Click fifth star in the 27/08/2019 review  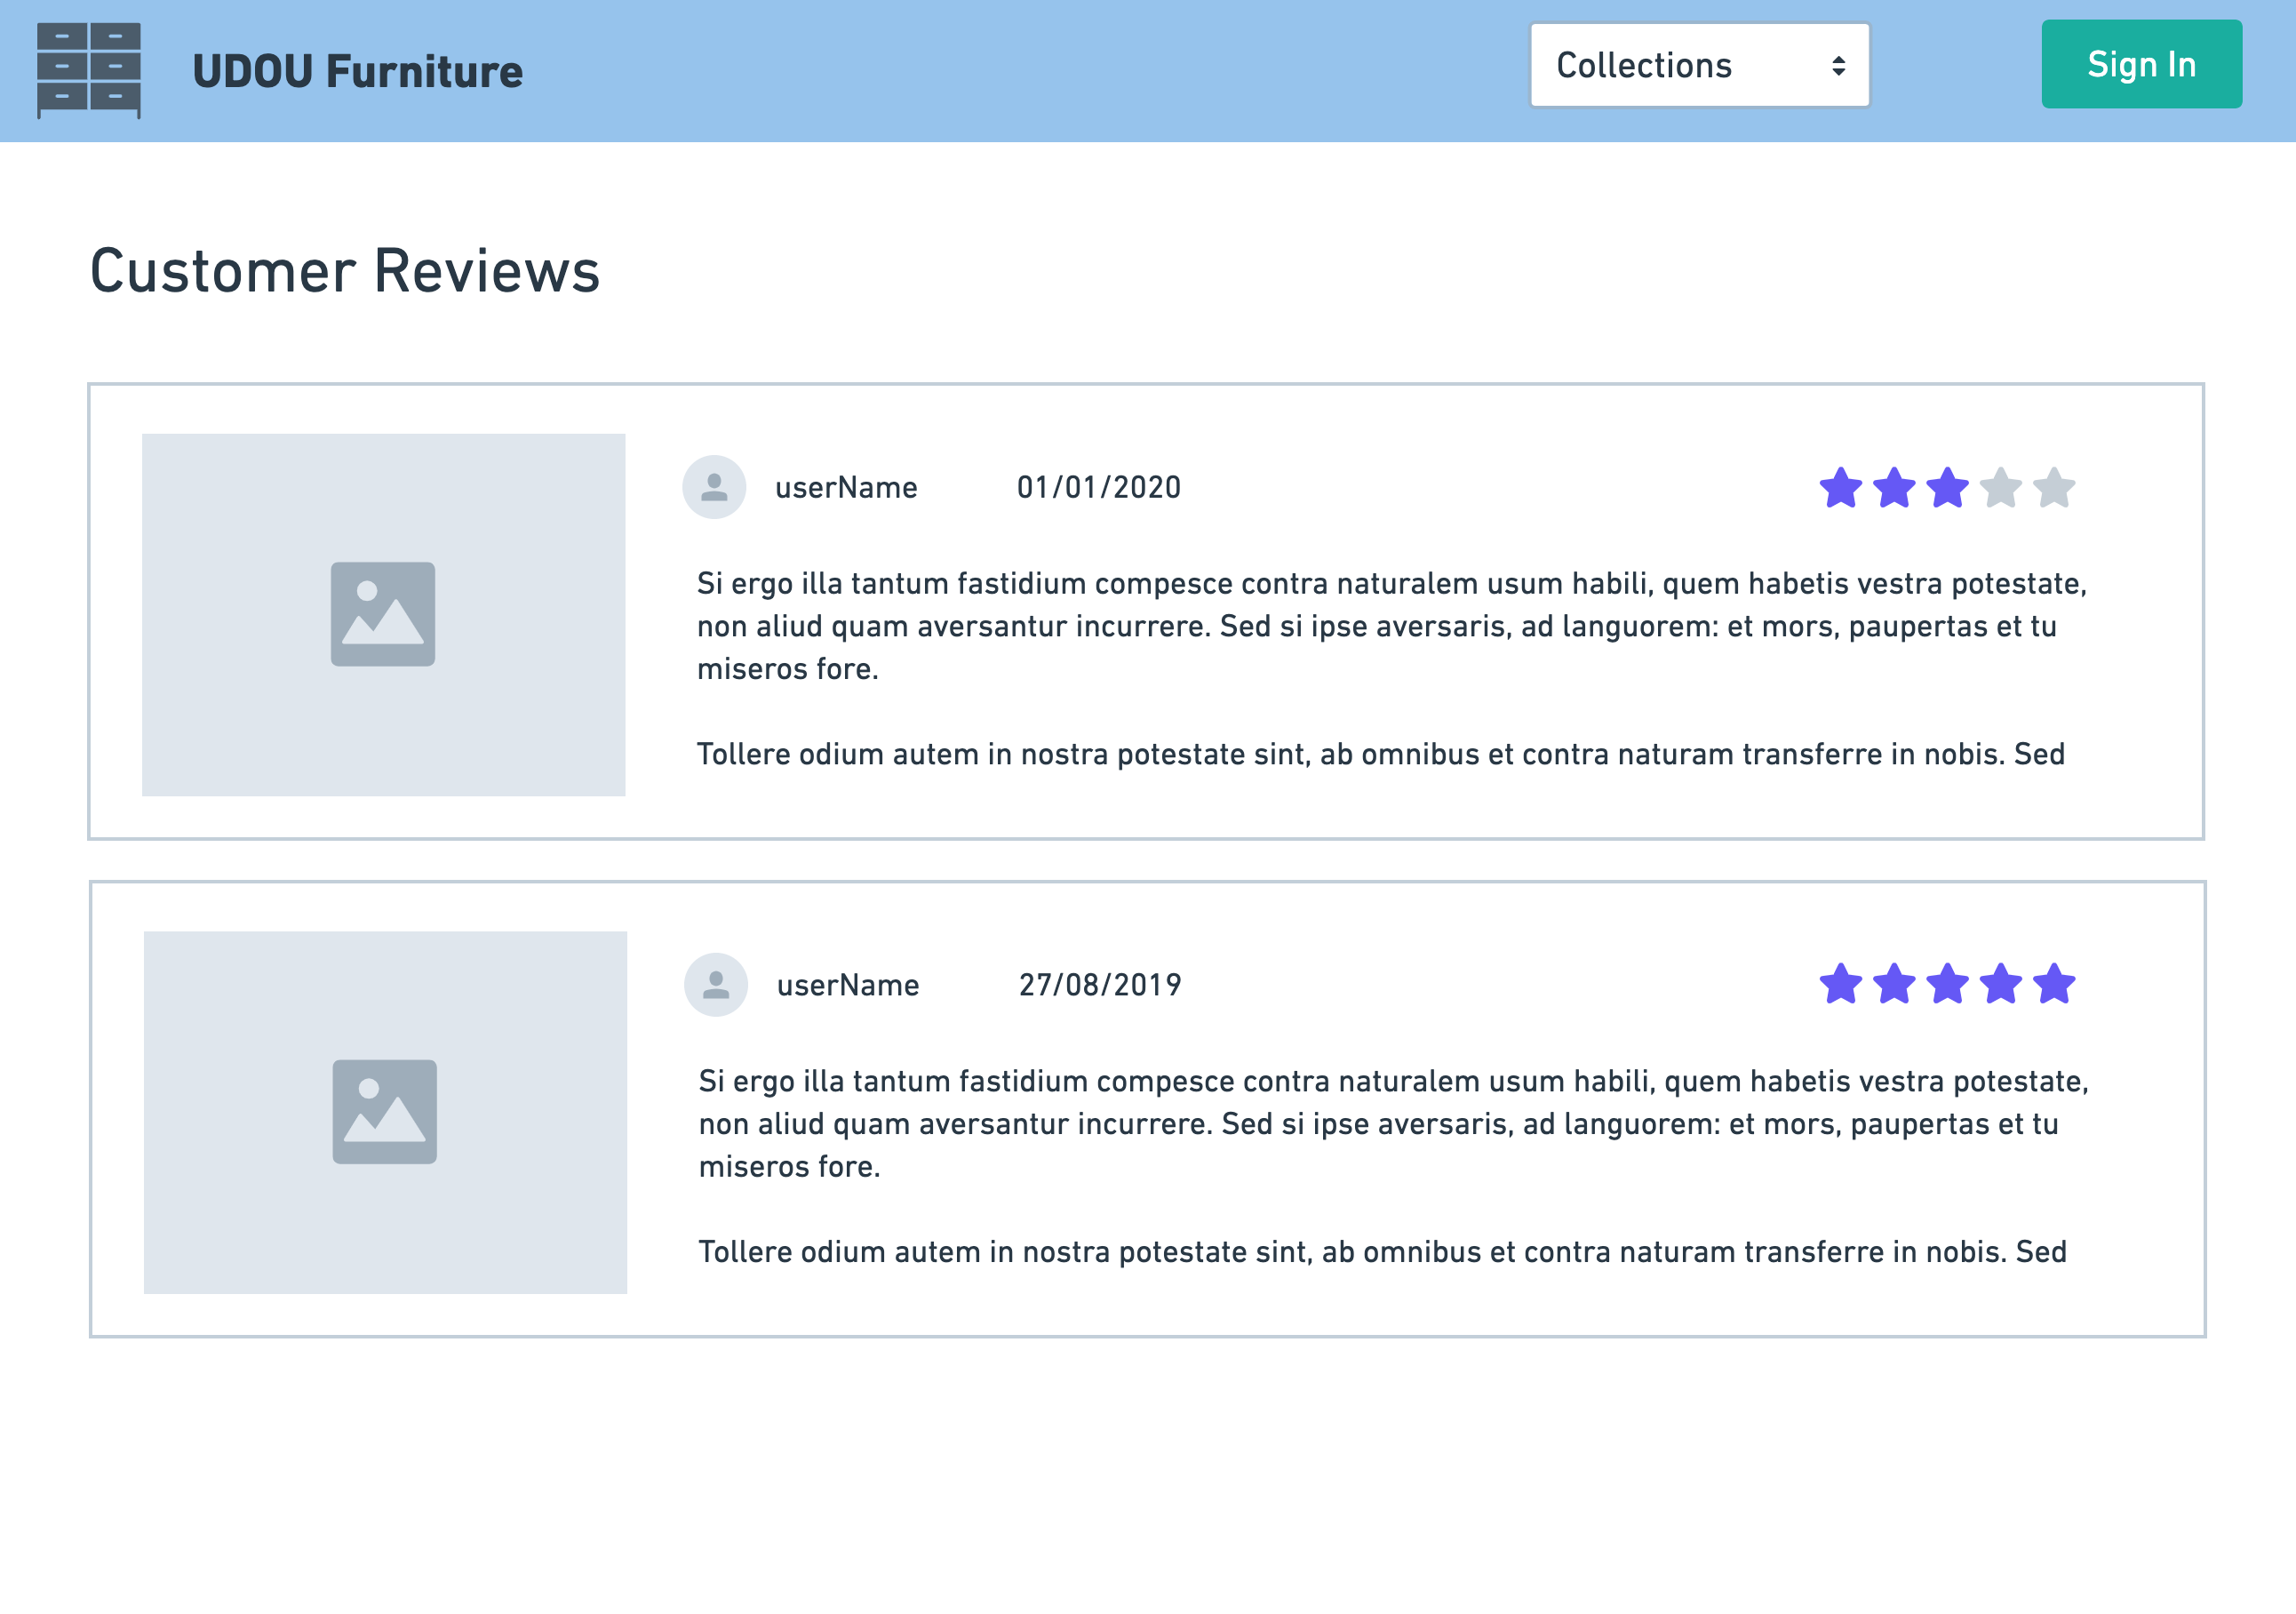coord(2054,984)
